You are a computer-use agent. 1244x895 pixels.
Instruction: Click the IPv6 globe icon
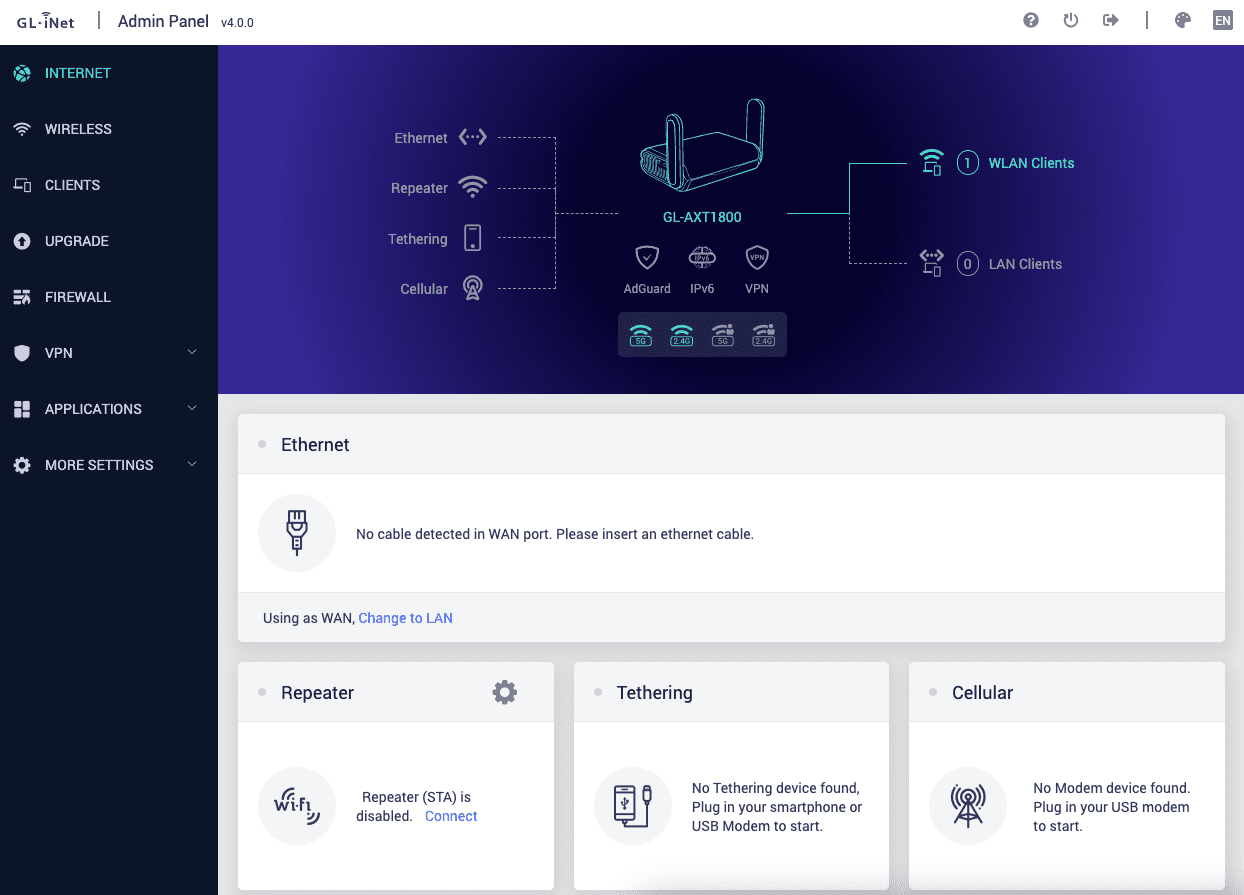(702, 258)
